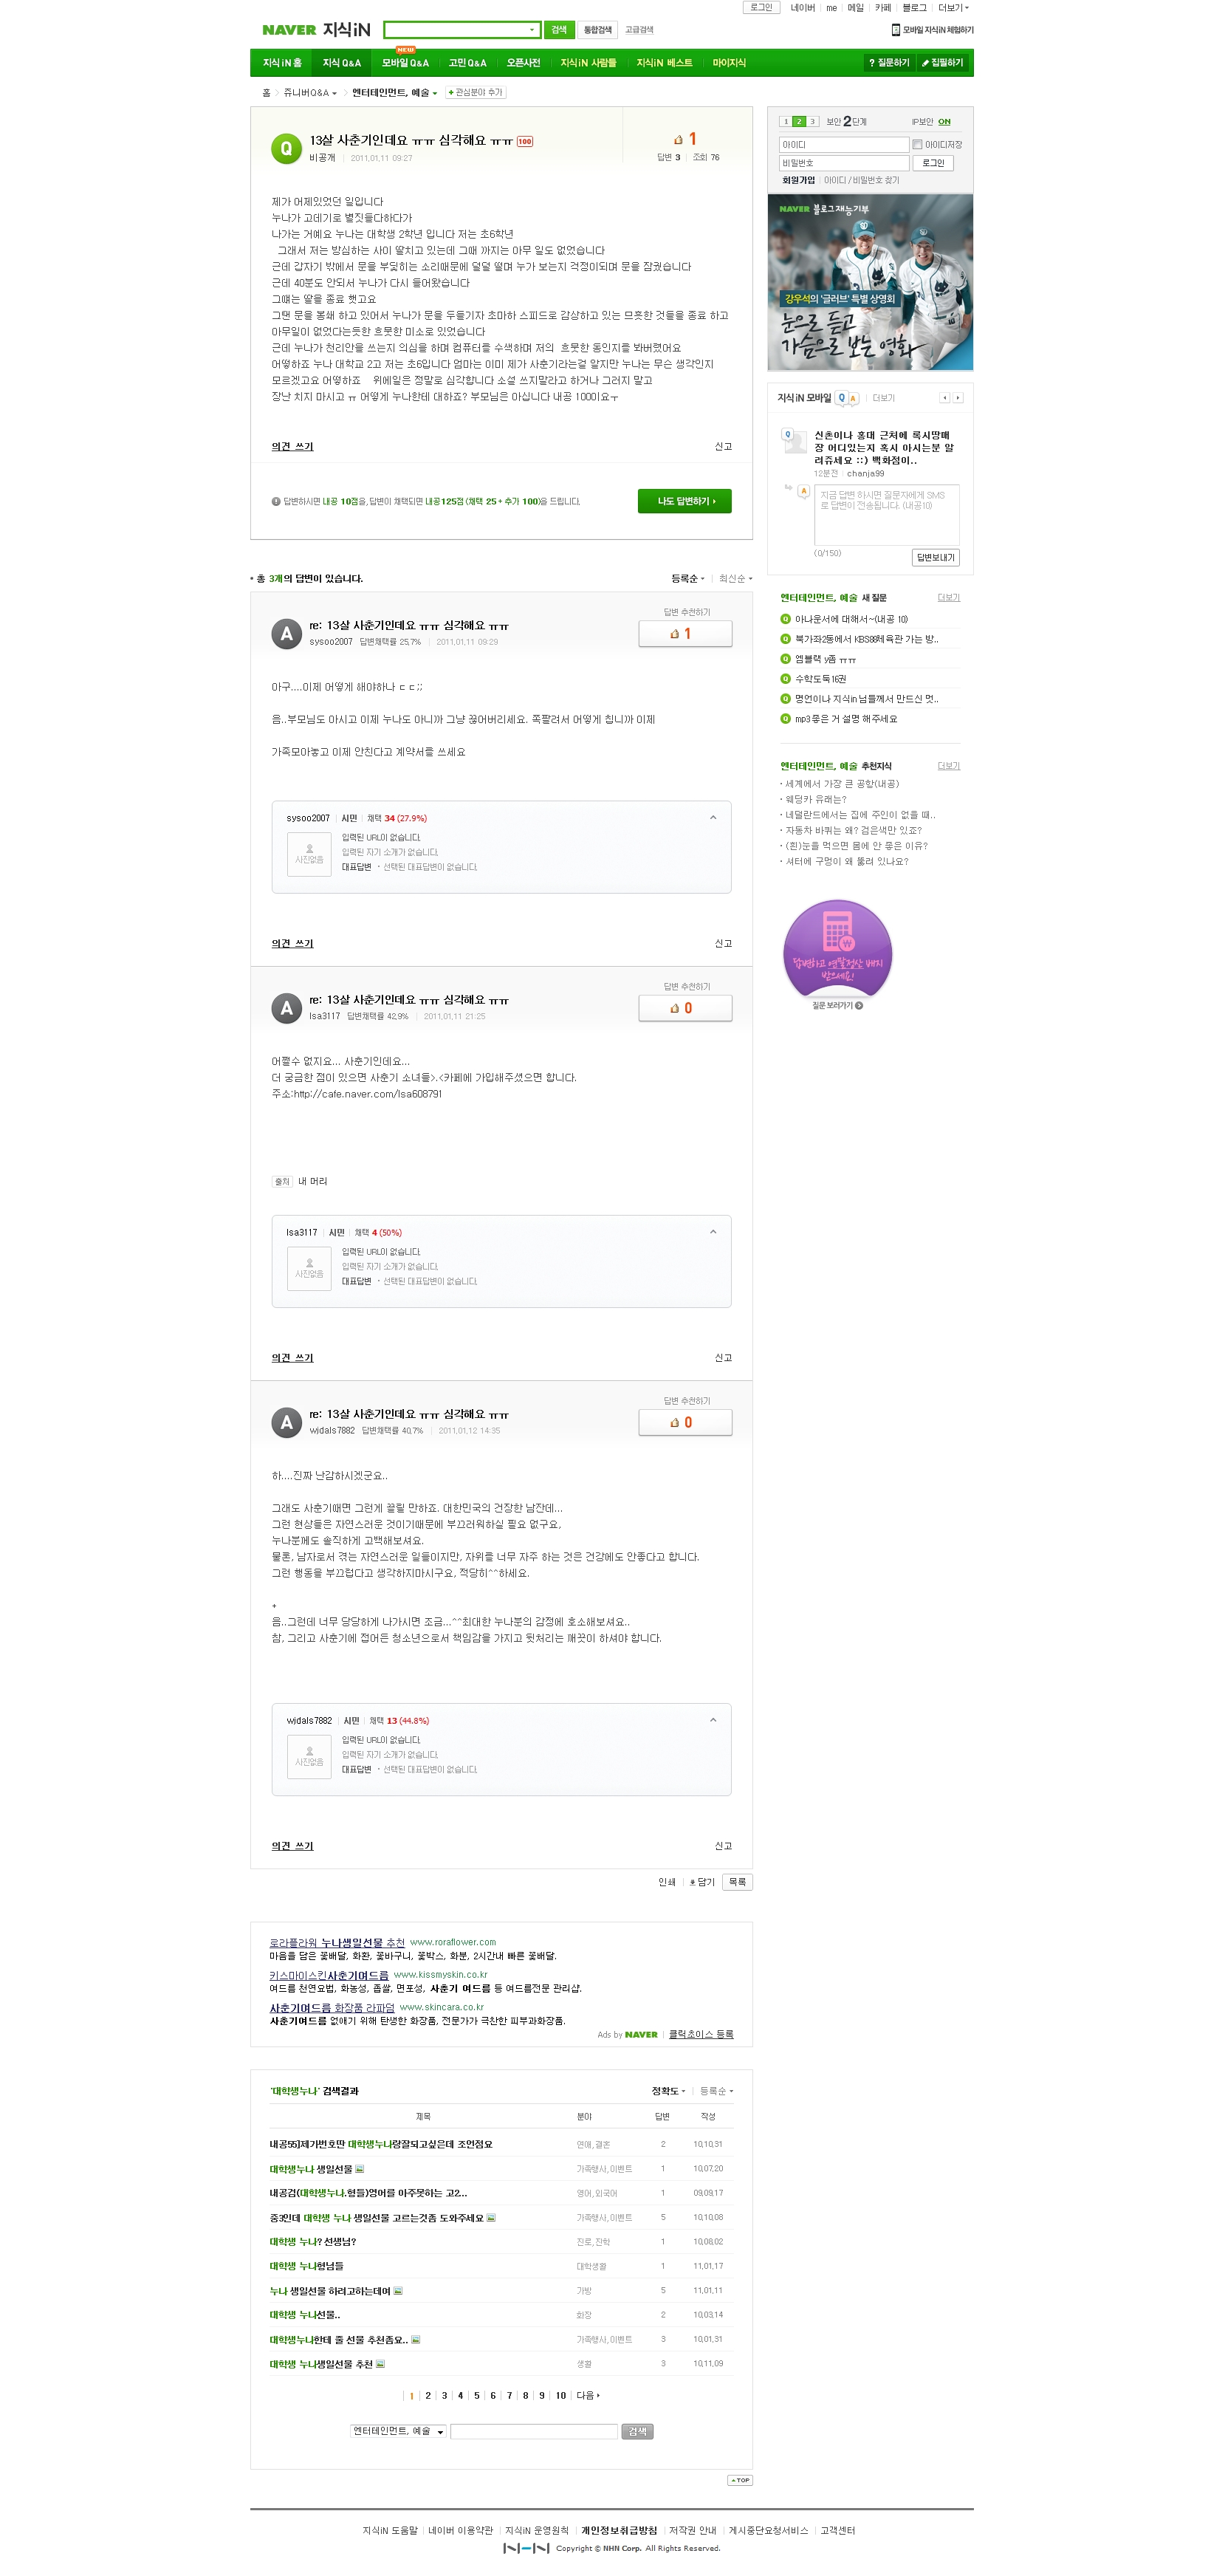Click the Glove movie banner ad
Screen dimensions: 1225x2576
(x=870, y=282)
